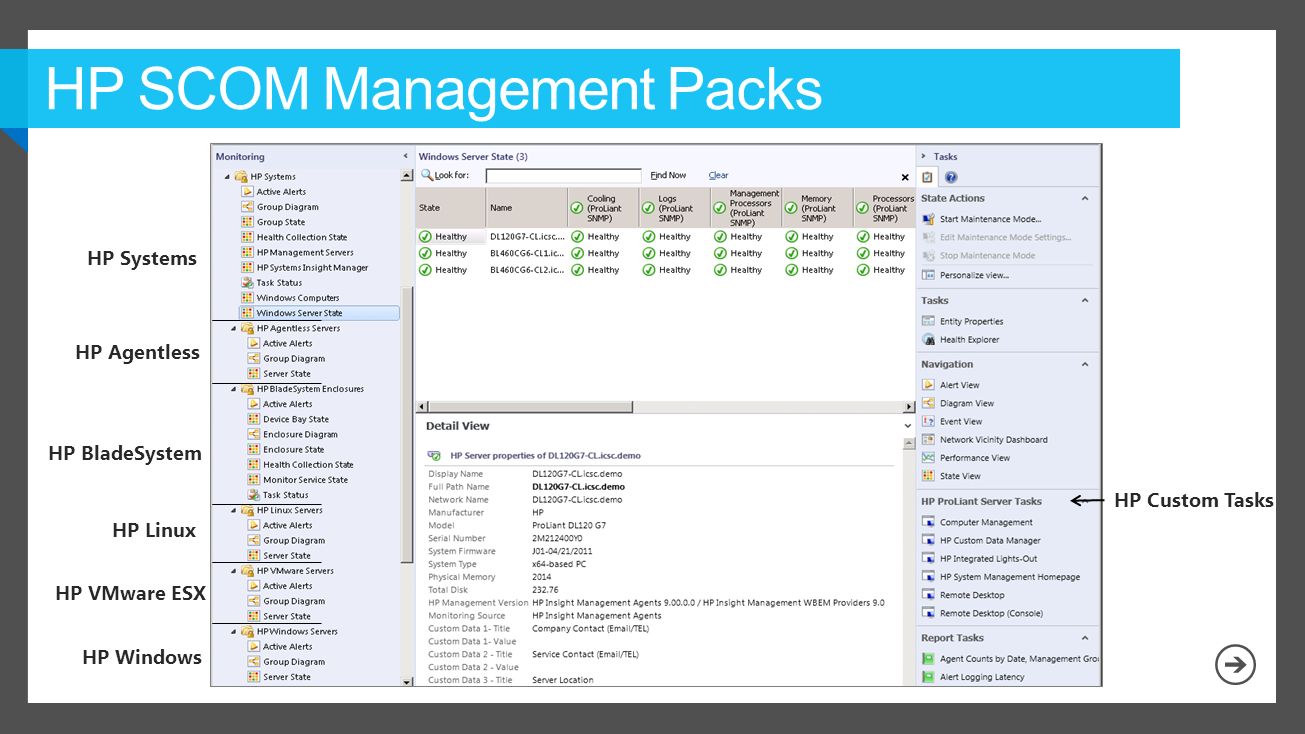
Task: Open Performance View in Navigation
Action: [x=974, y=458]
